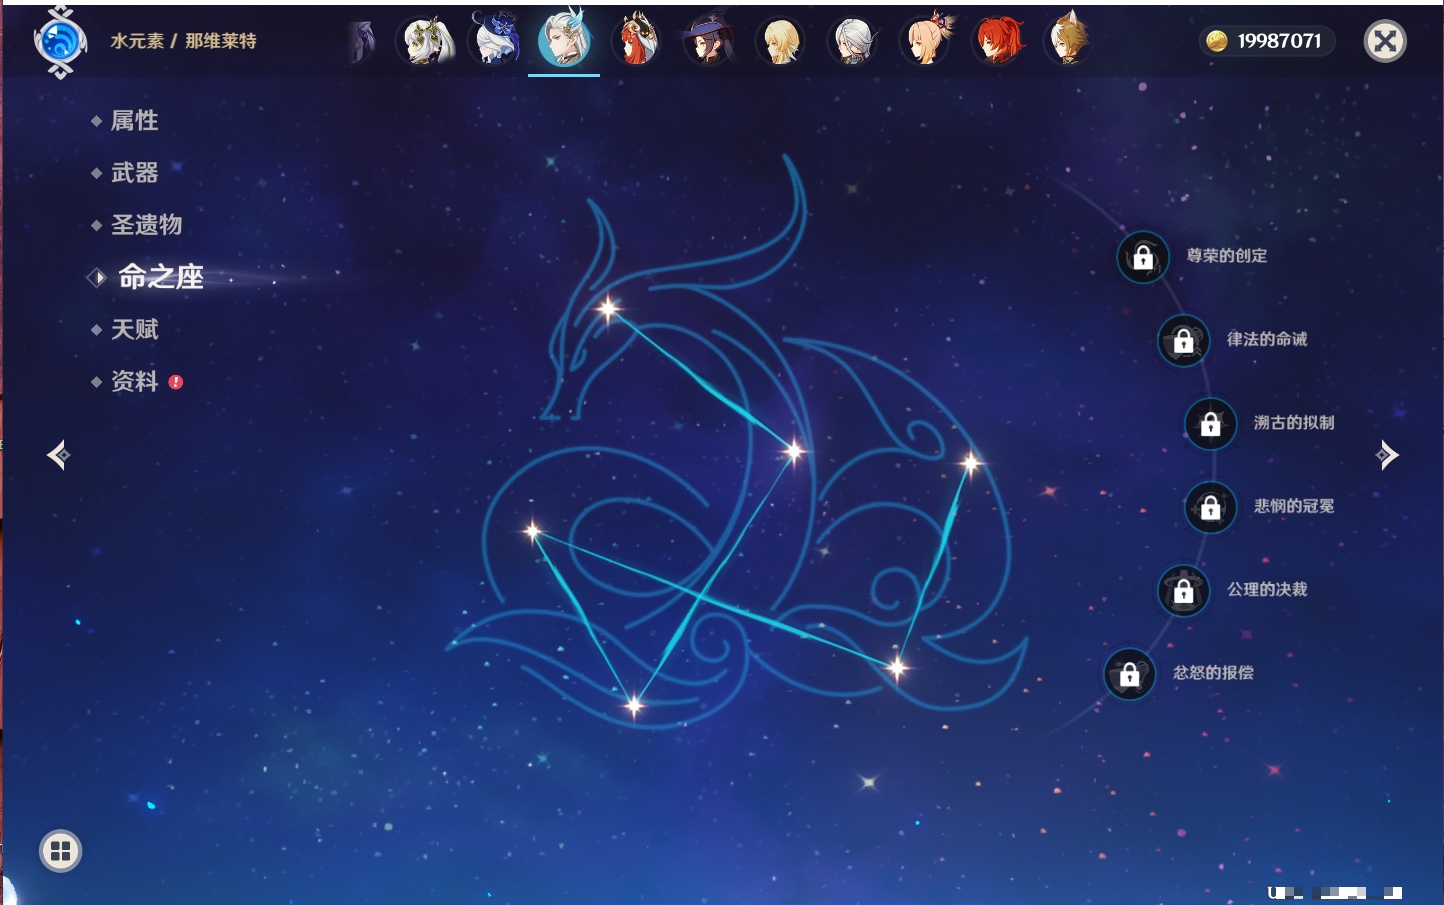Open locked constellation 尊荣的创定
Image resolution: width=1444 pixels, height=905 pixels.
1143,258
